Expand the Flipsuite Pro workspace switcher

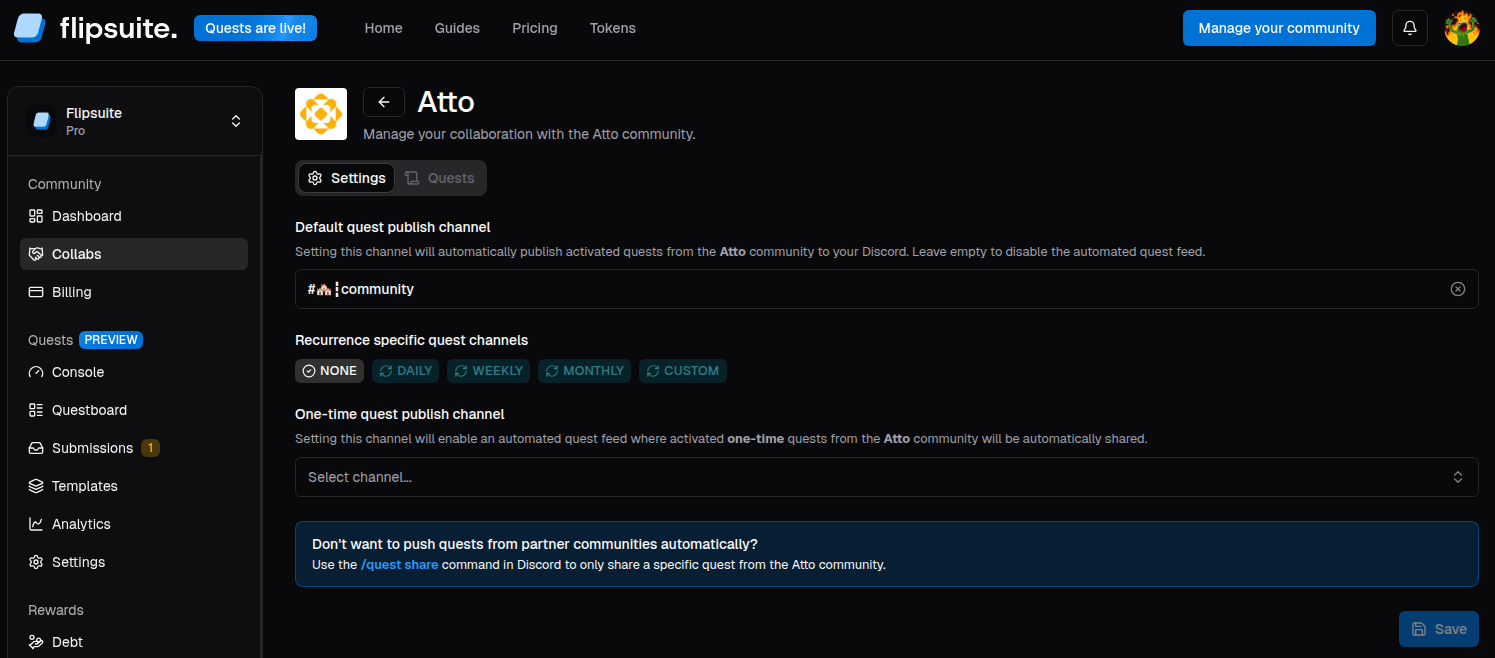[134, 121]
